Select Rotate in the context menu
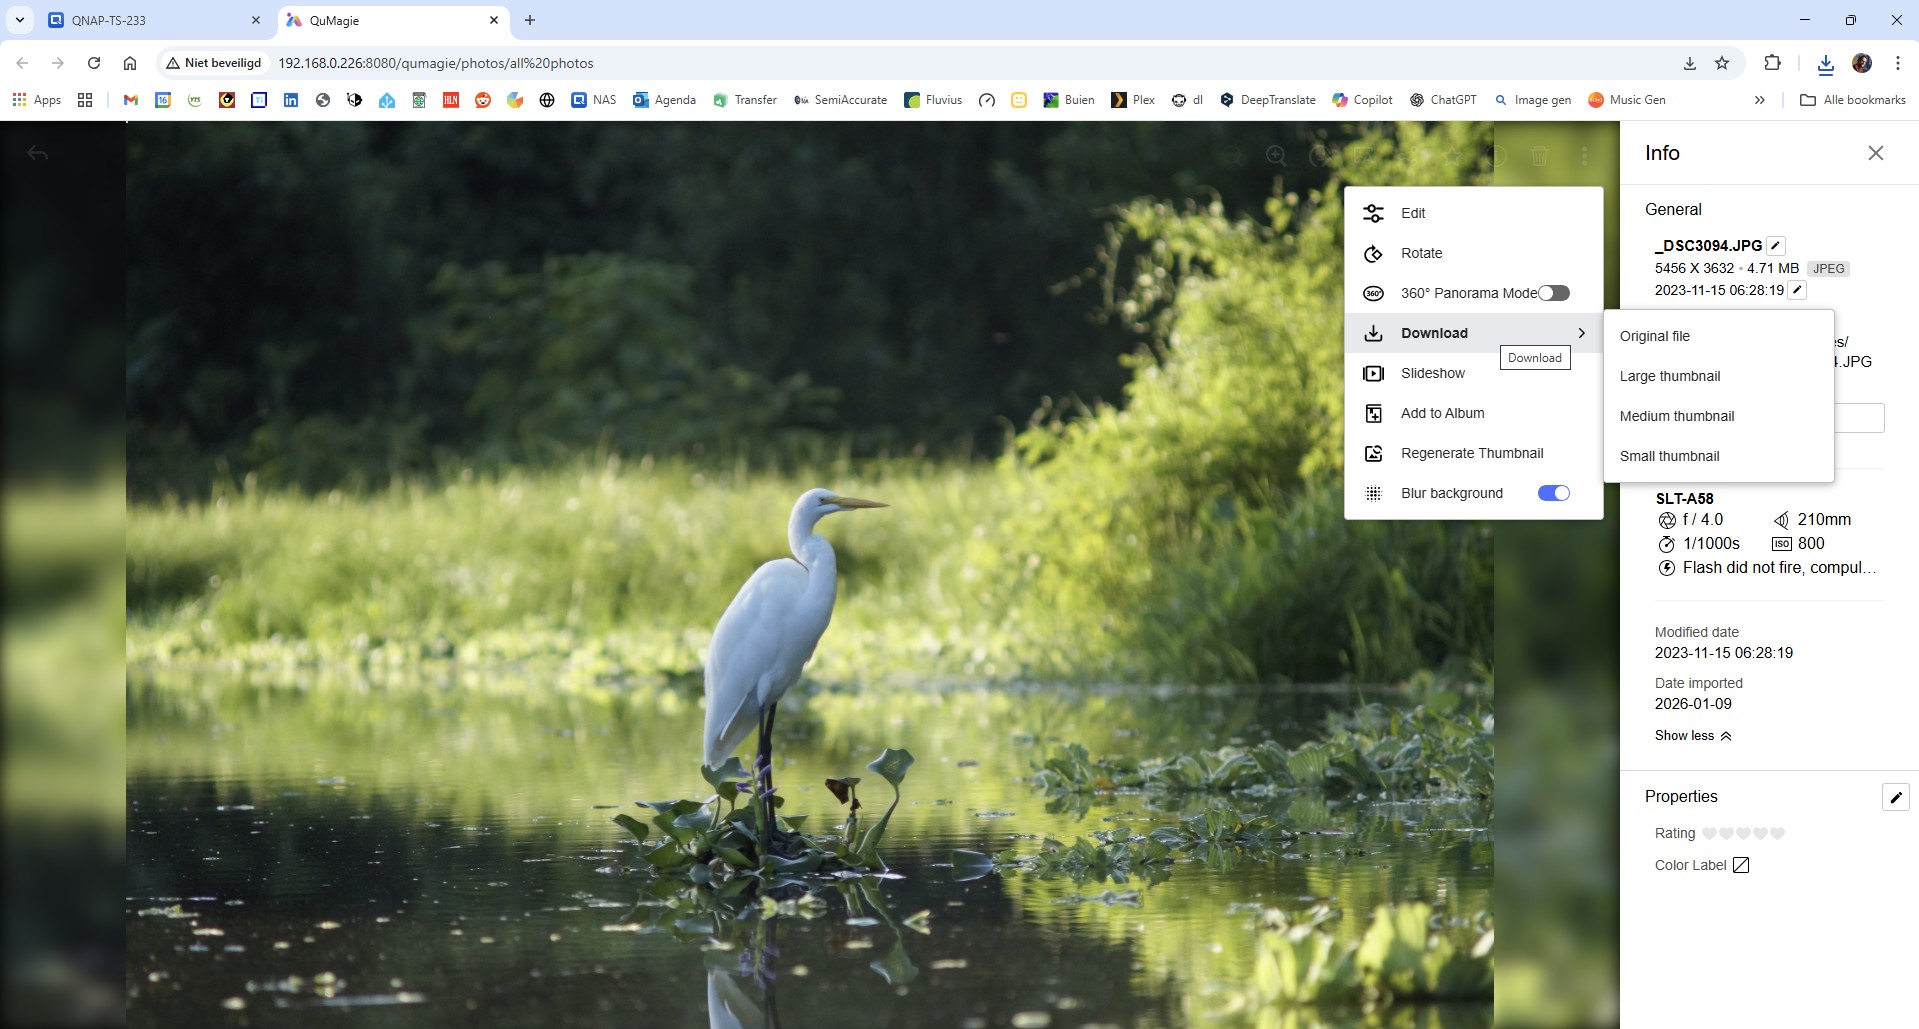Viewport: 1919px width, 1029px height. pos(1473,253)
